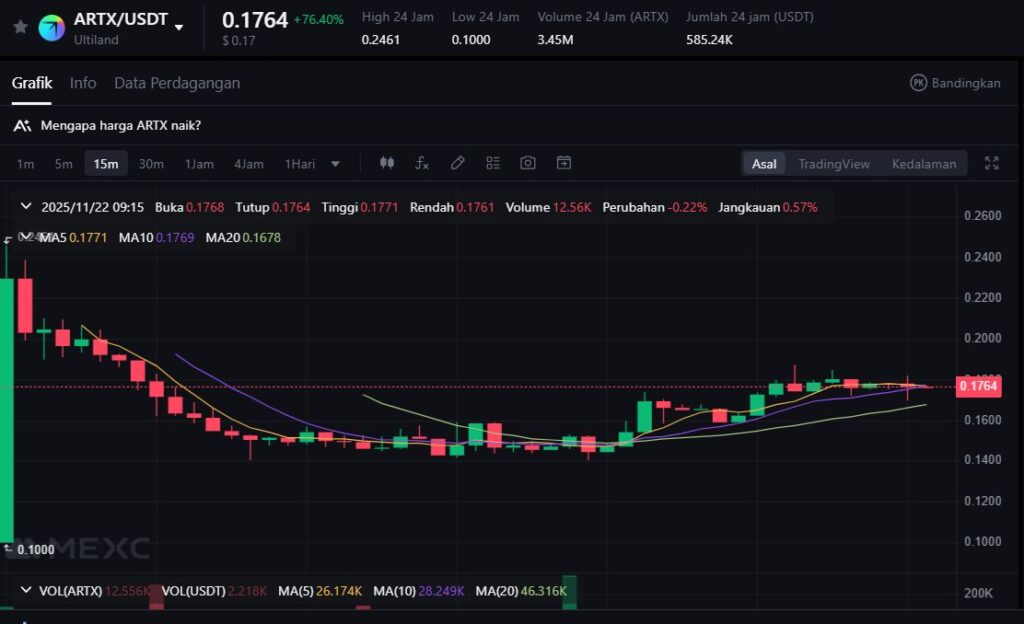Click the Bandingkan compare button
Image resolution: width=1024 pixels, height=624 pixels.
(955, 83)
